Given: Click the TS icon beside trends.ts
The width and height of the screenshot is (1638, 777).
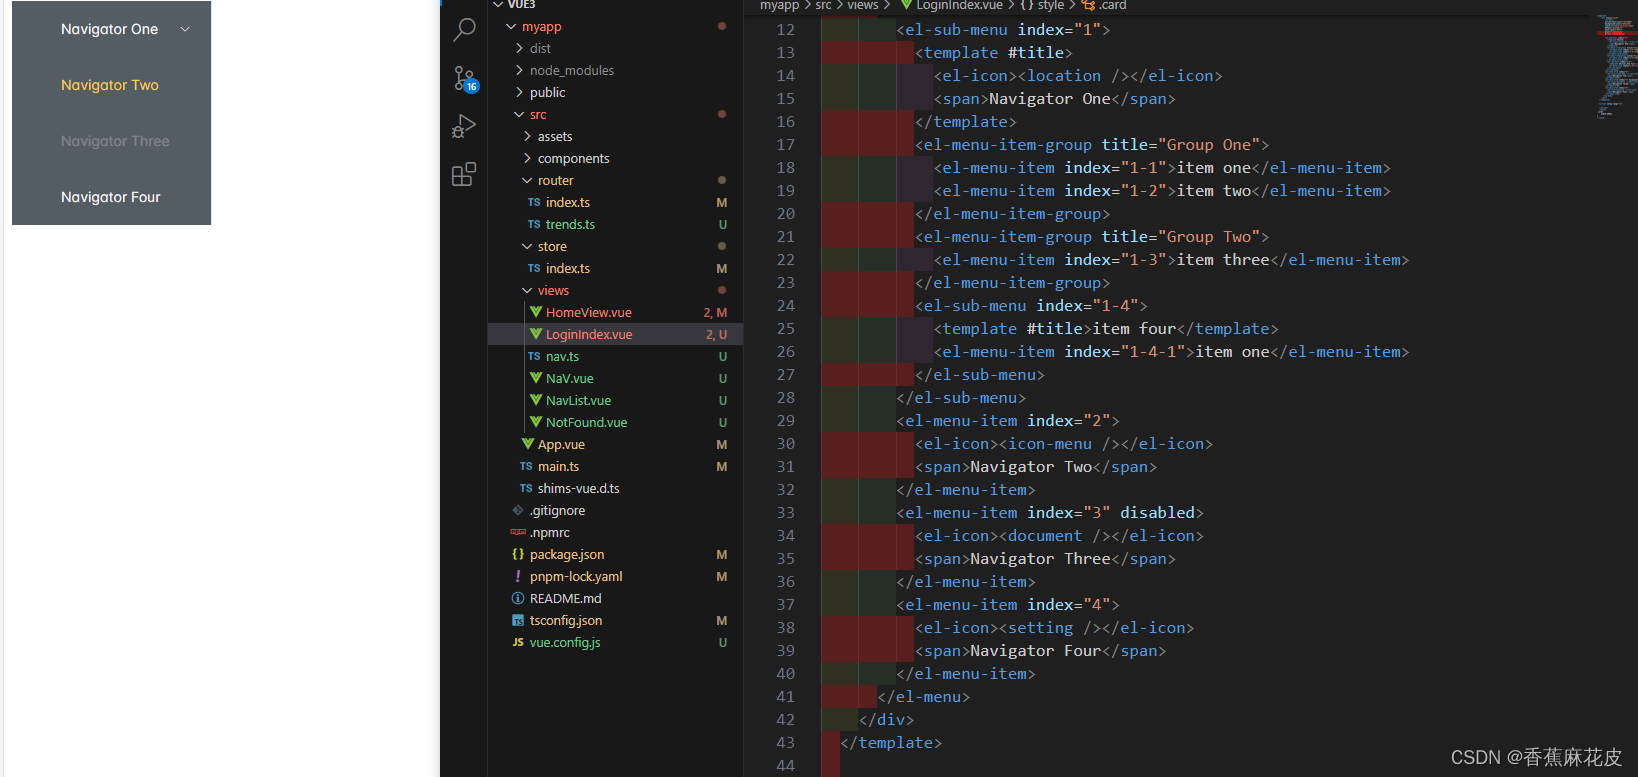Looking at the screenshot, I should click(534, 224).
